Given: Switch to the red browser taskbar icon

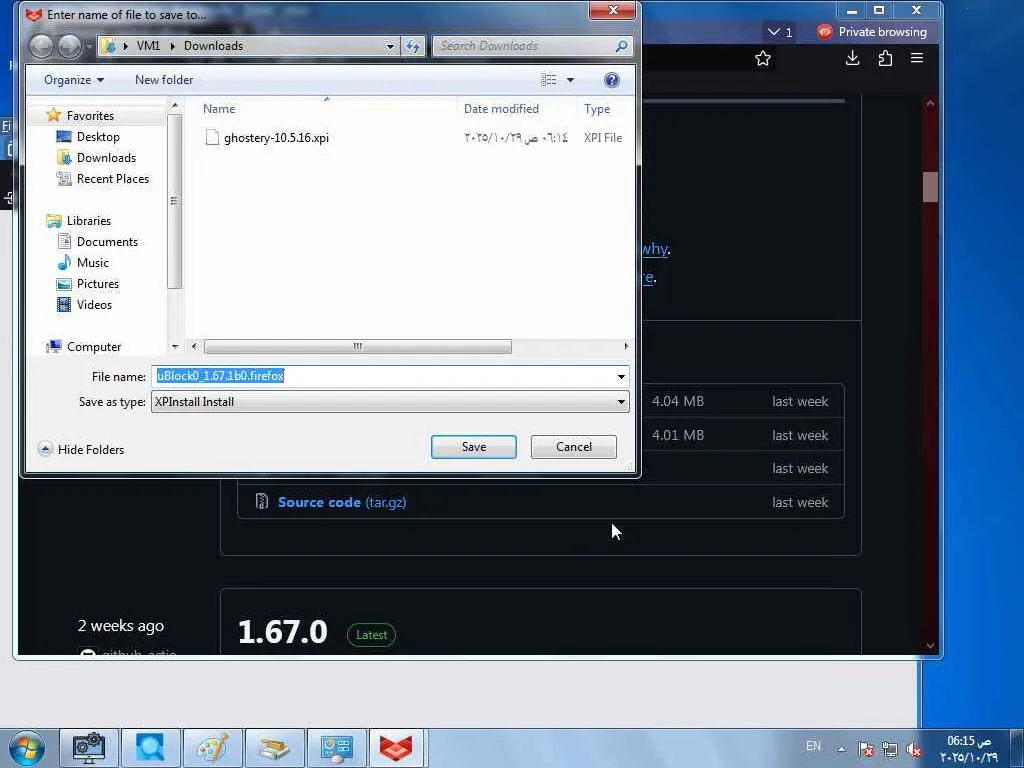Looking at the screenshot, I should (x=398, y=748).
